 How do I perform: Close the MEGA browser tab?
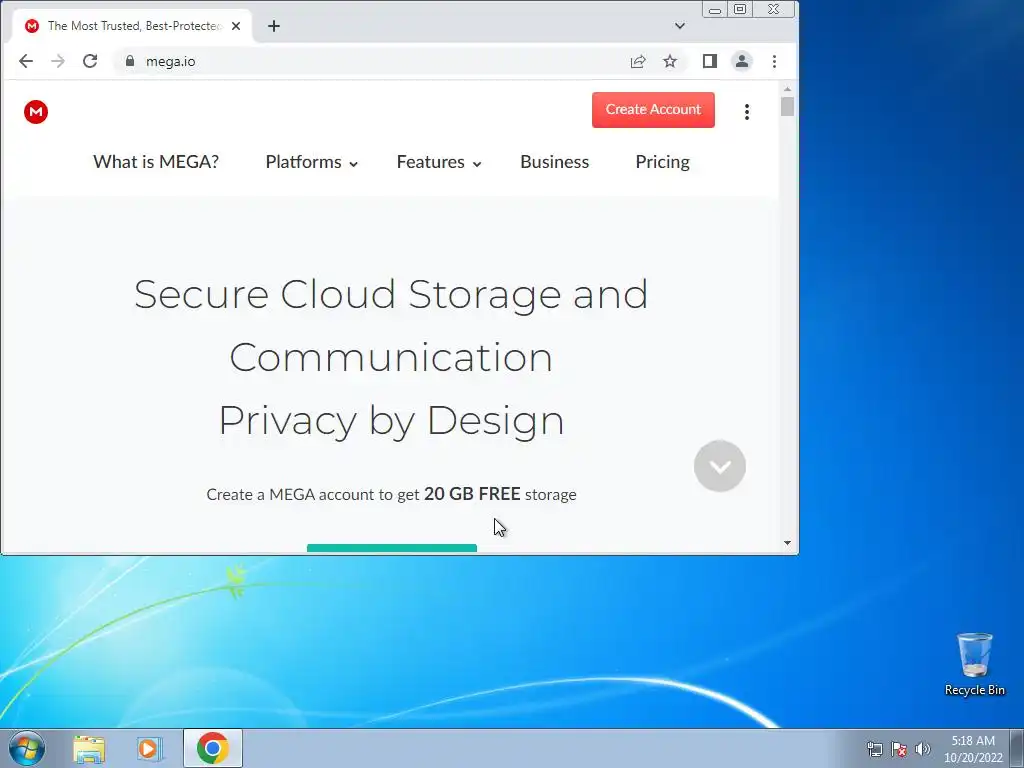point(236,26)
